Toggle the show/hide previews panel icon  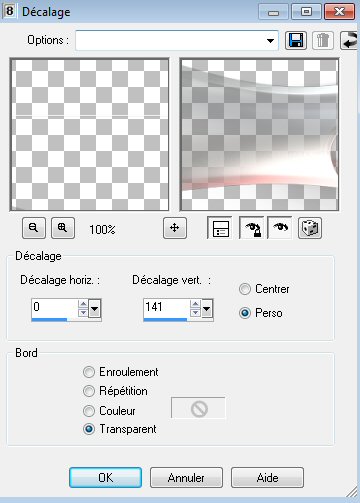[220, 228]
